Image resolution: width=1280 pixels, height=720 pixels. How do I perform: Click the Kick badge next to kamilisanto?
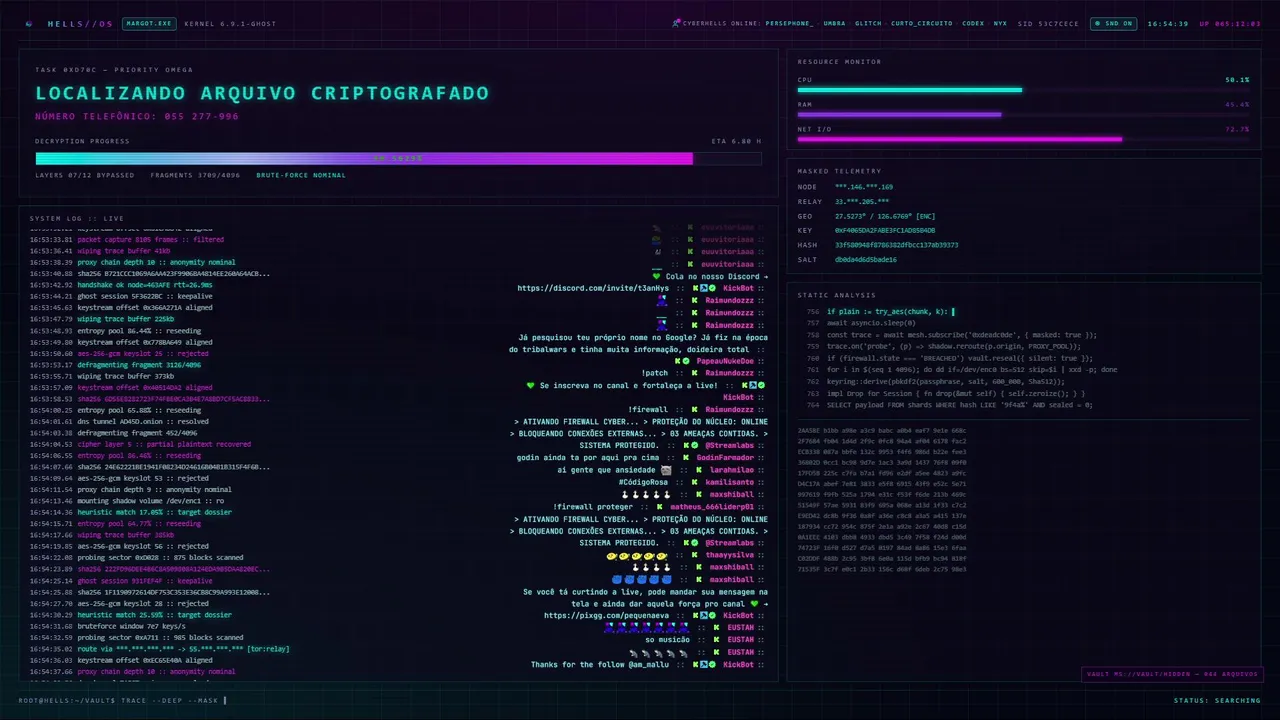click(x=692, y=482)
